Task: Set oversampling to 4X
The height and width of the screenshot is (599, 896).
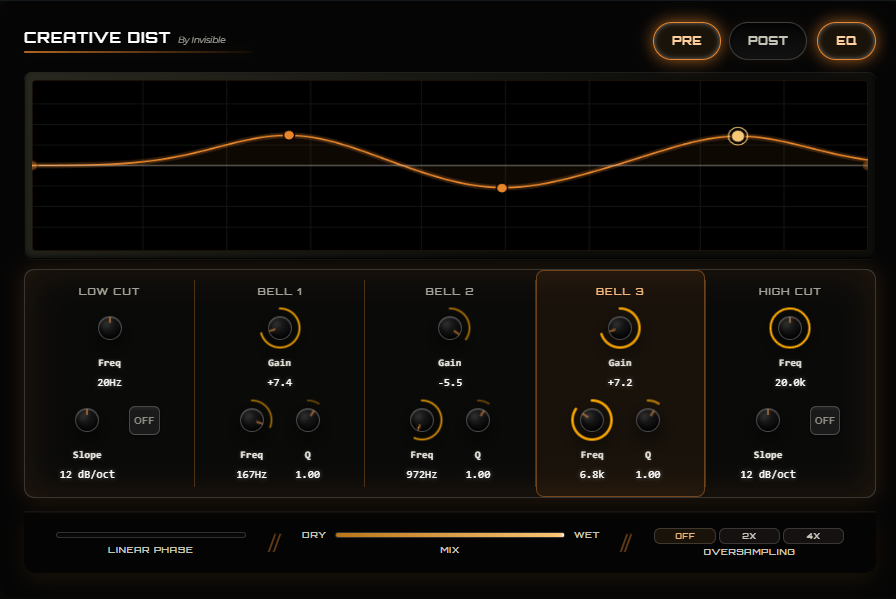Action: [813, 536]
